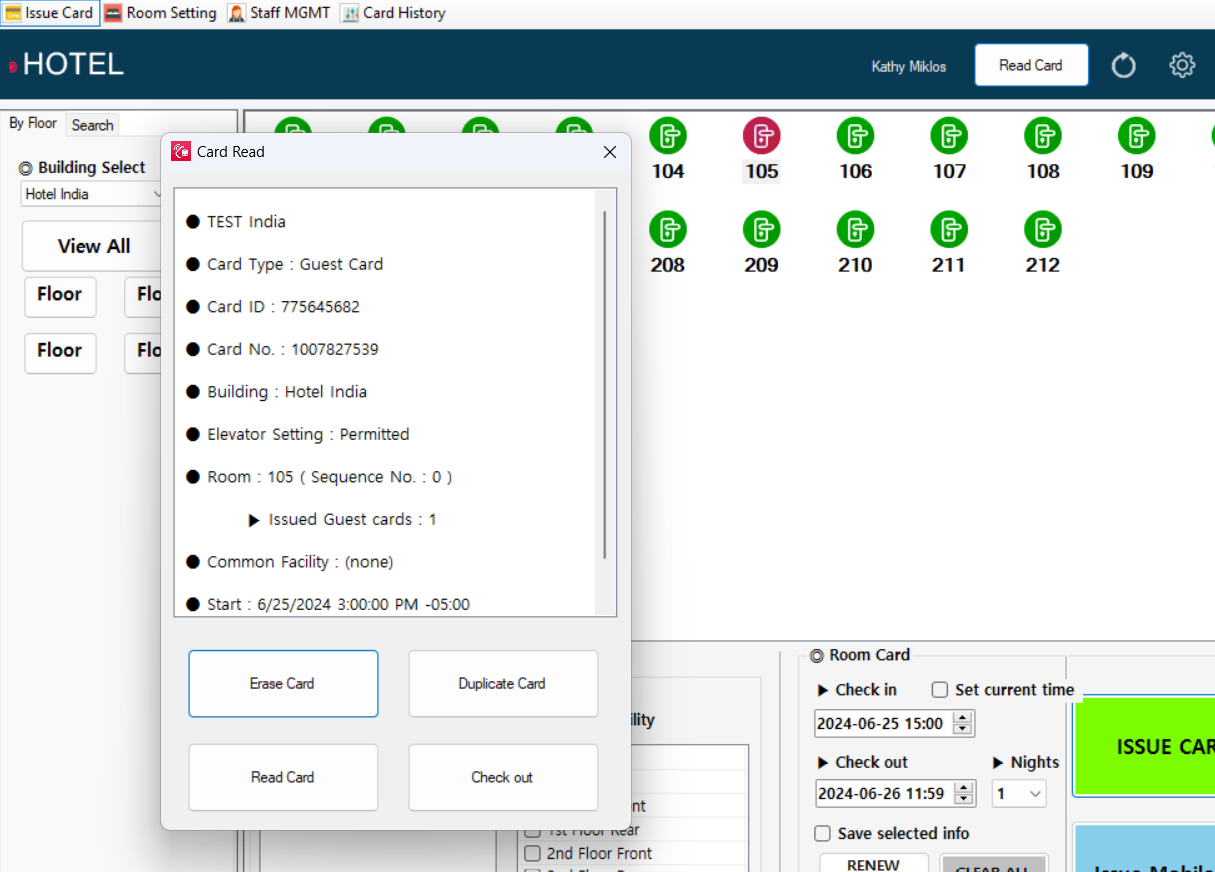
Task: Decrease the Check out date stepper
Action: tap(964, 799)
